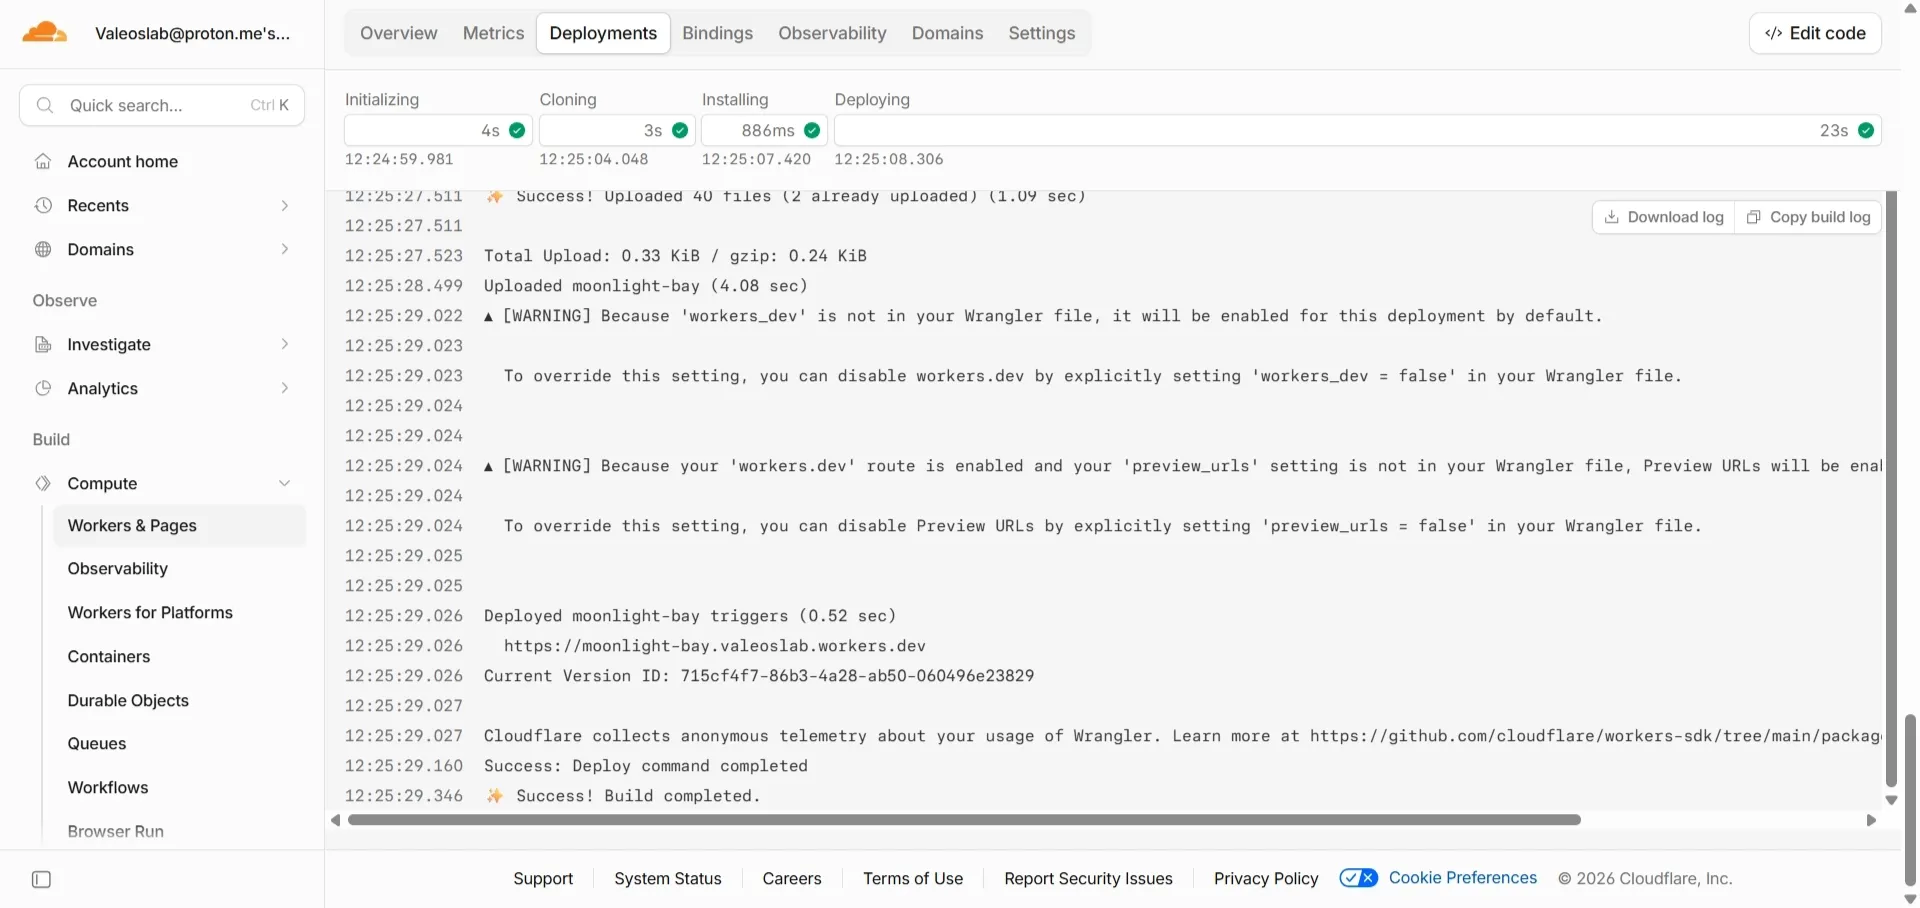1920x908 pixels.
Task: Click the System Status footer link
Action: pos(668,878)
